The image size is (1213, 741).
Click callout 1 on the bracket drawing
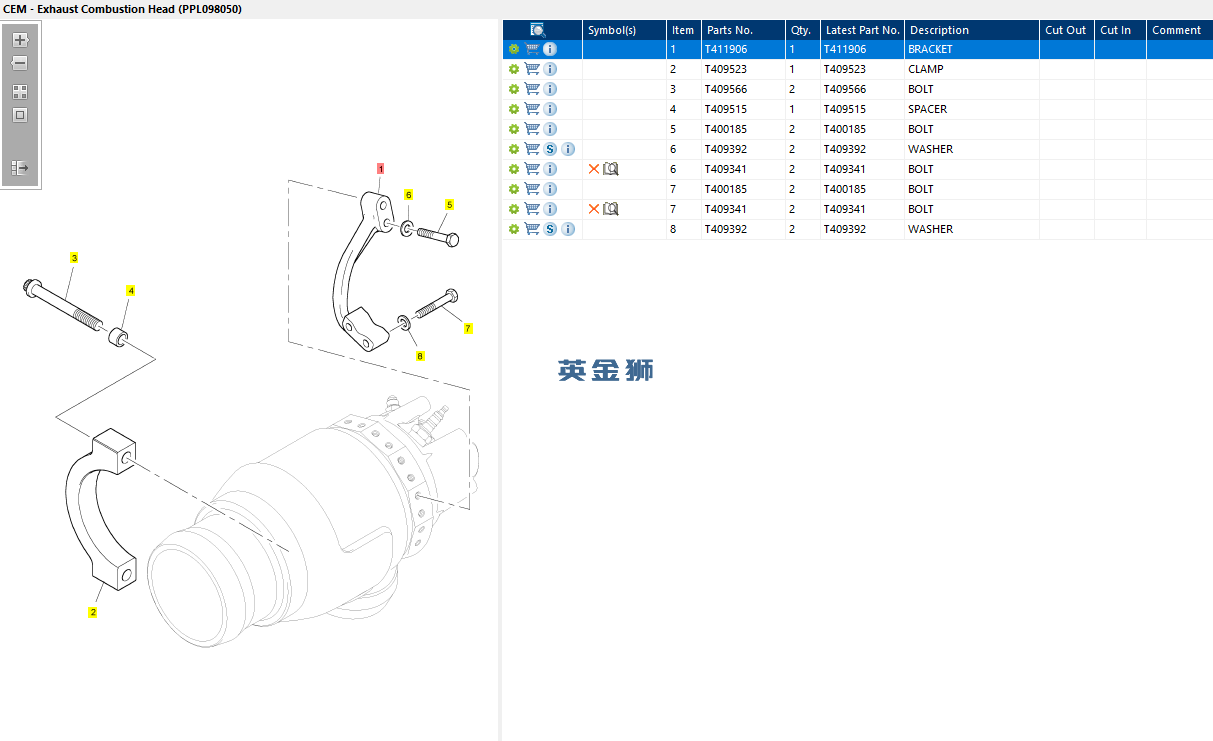[x=380, y=169]
